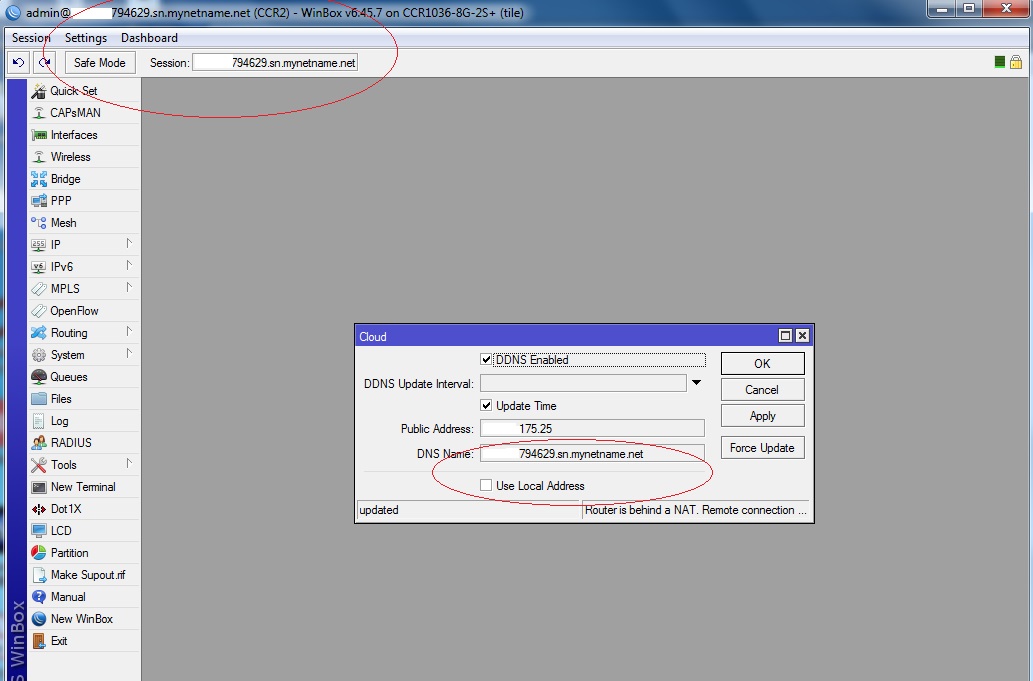Expand the DDNS Update Interval arrow
The height and width of the screenshot is (681, 1033).
pyautogui.click(x=696, y=383)
